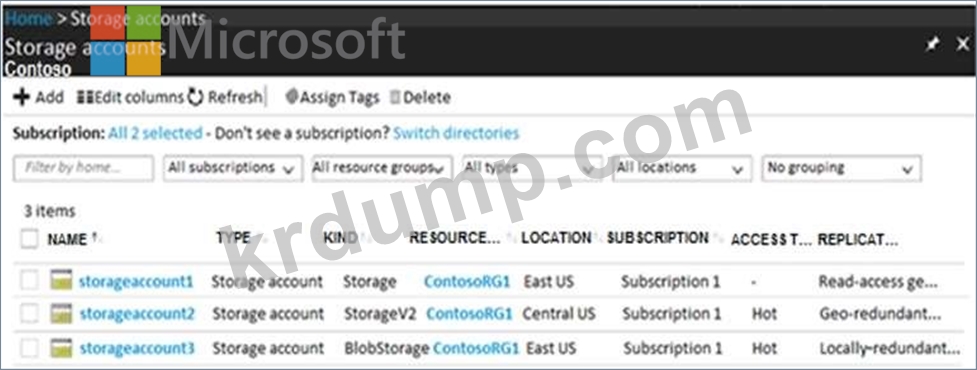Image resolution: width=977 pixels, height=370 pixels.
Task: Click the storageaccount3 storage icon
Action: pos(61,348)
